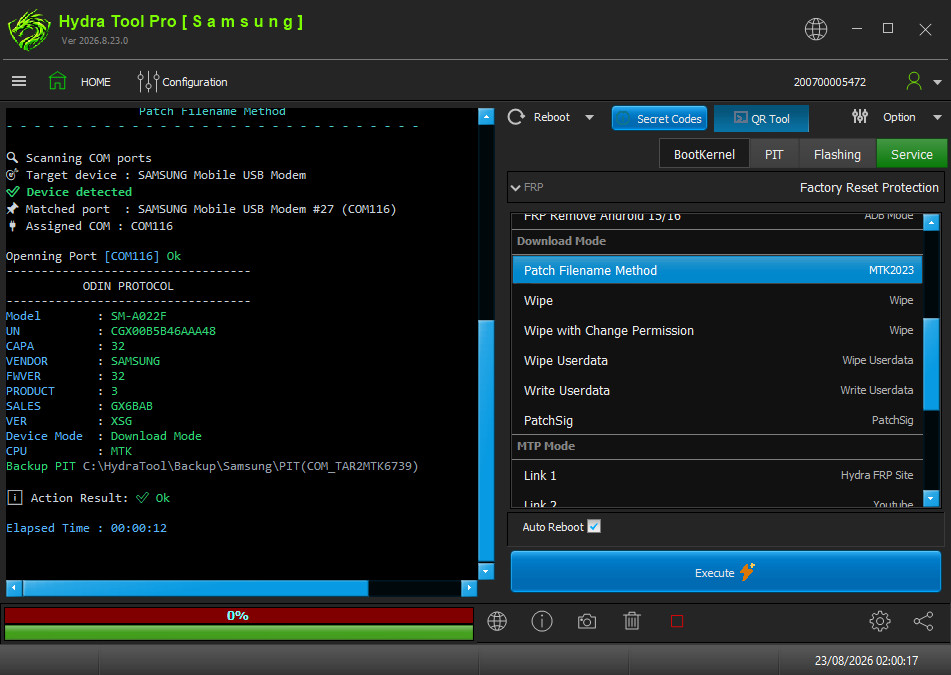The width and height of the screenshot is (951, 675).
Task: Click the pin icon beside Matched port
Action: (12, 209)
